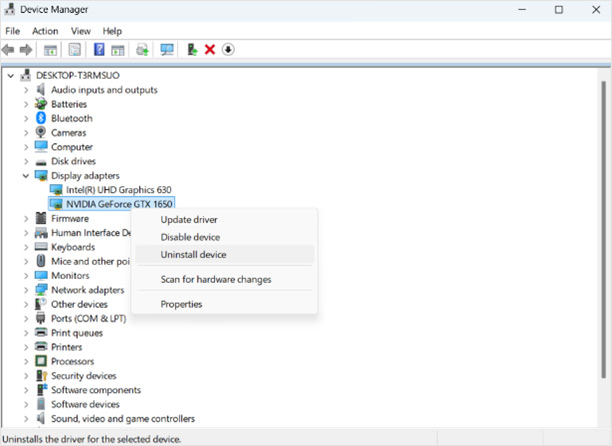The image size is (612, 446).
Task: Open the blue Help toolbar icon
Action: tap(99, 50)
